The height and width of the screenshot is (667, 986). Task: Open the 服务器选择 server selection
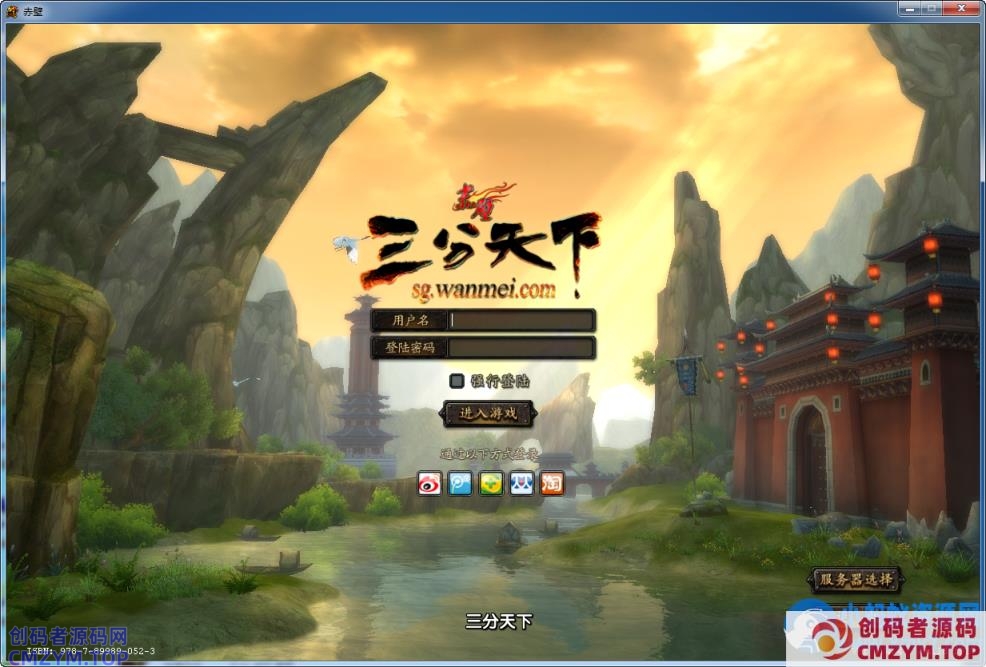854,579
